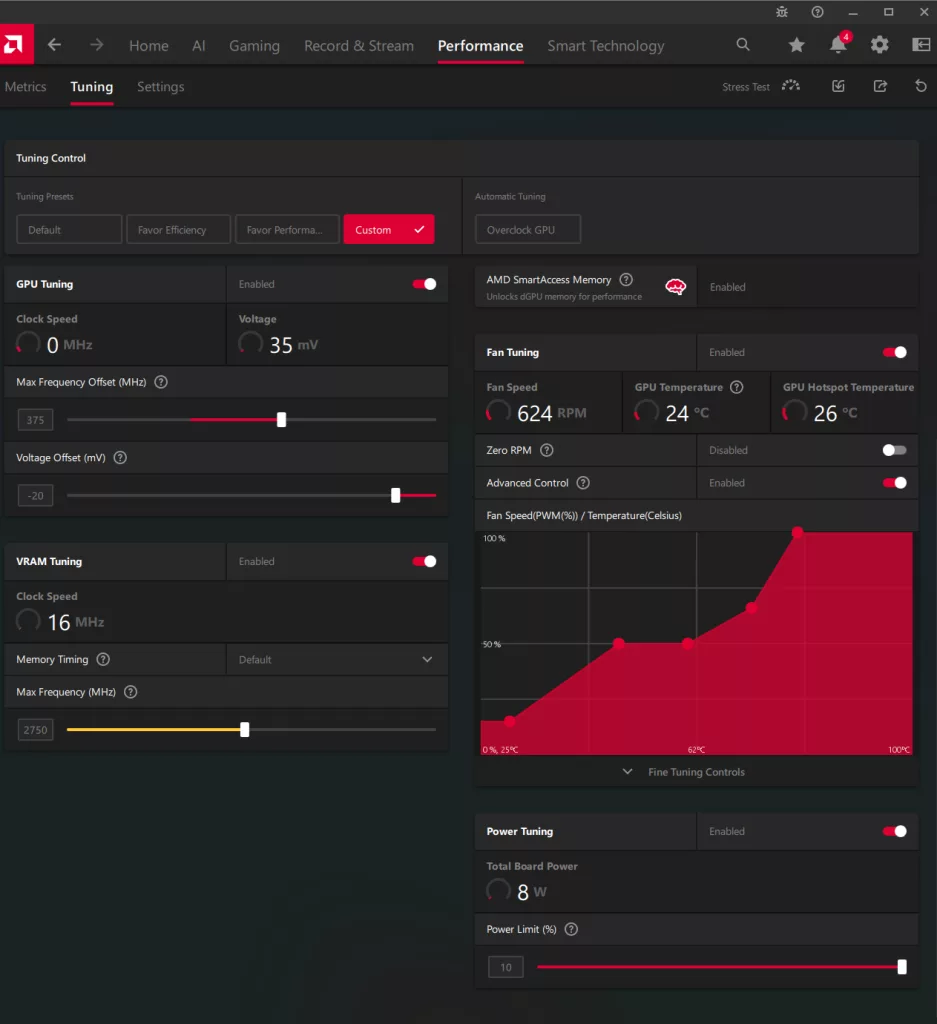Show help for Voltage Offset

120,458
